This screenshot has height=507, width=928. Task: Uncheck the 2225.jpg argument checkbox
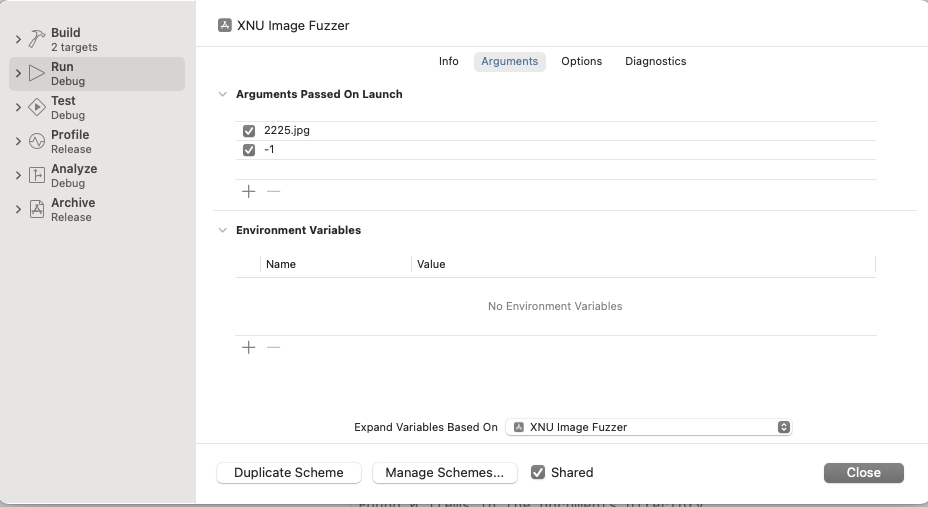coord(249,131)
